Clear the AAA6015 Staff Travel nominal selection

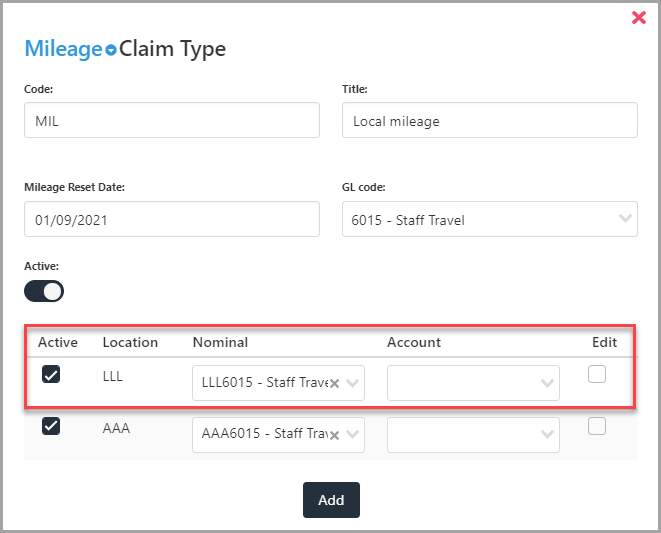pos(334,435)
